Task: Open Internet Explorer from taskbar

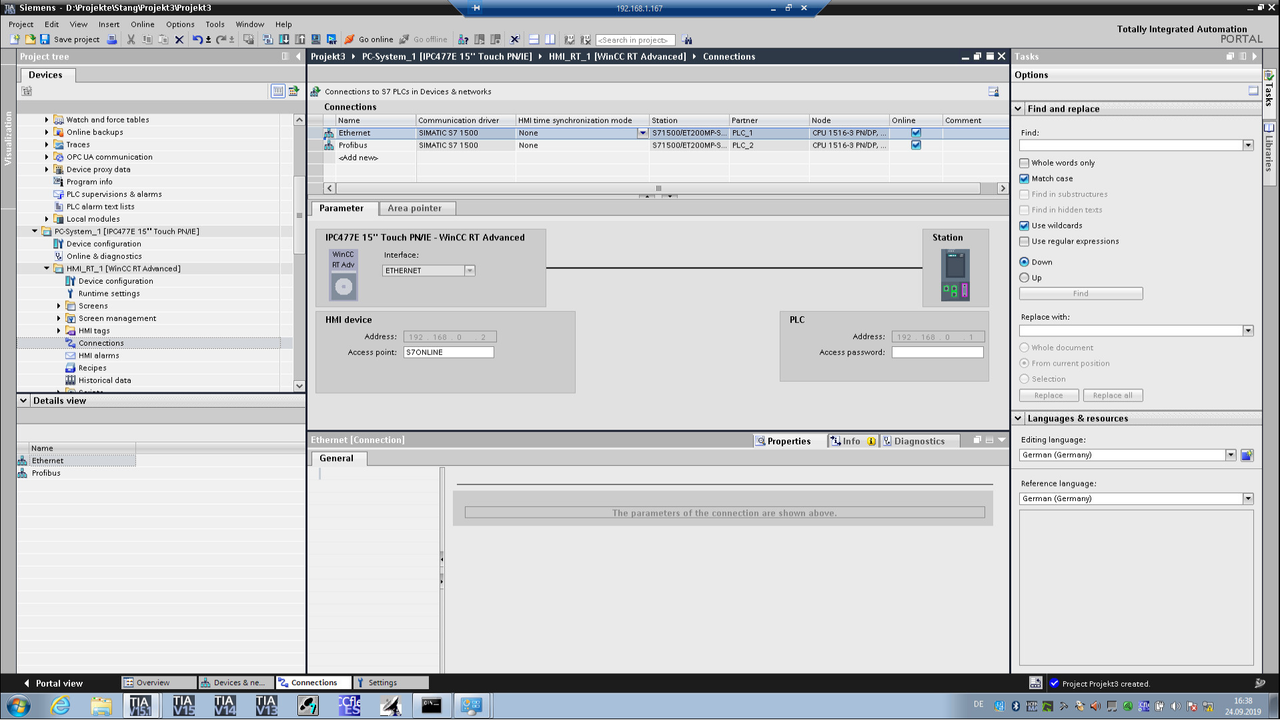Action: (x=61, y=706)
